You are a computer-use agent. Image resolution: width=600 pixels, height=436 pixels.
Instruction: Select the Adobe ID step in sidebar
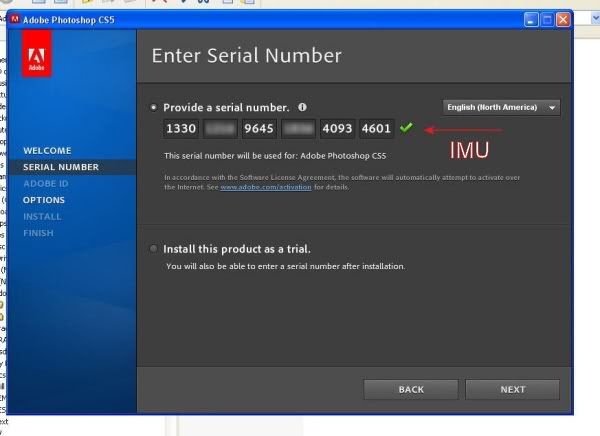[45, 183]
